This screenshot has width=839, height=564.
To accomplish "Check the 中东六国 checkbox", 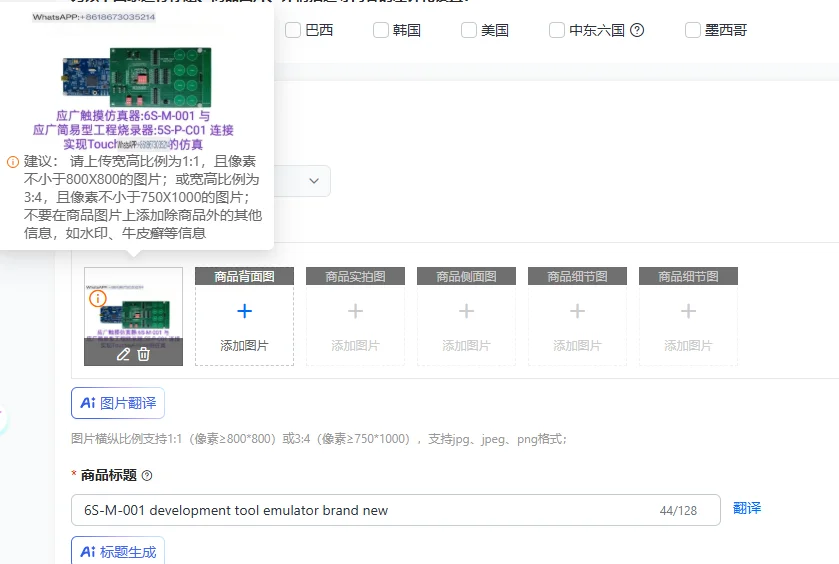I will [556, 30].
